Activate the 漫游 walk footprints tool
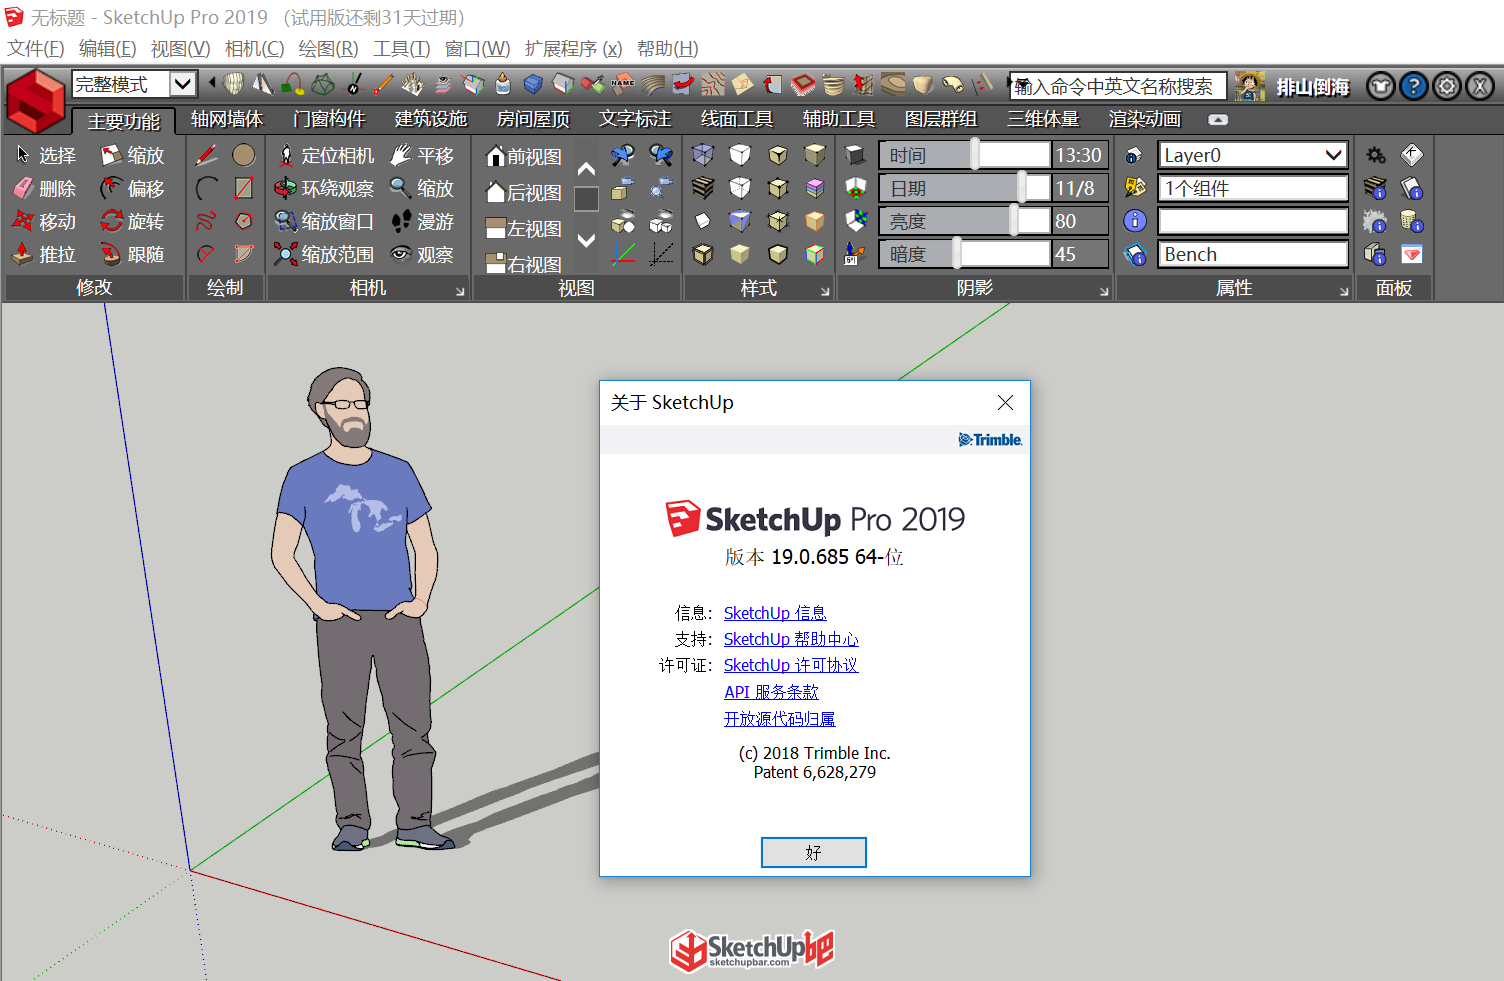 tap(423, 221)
